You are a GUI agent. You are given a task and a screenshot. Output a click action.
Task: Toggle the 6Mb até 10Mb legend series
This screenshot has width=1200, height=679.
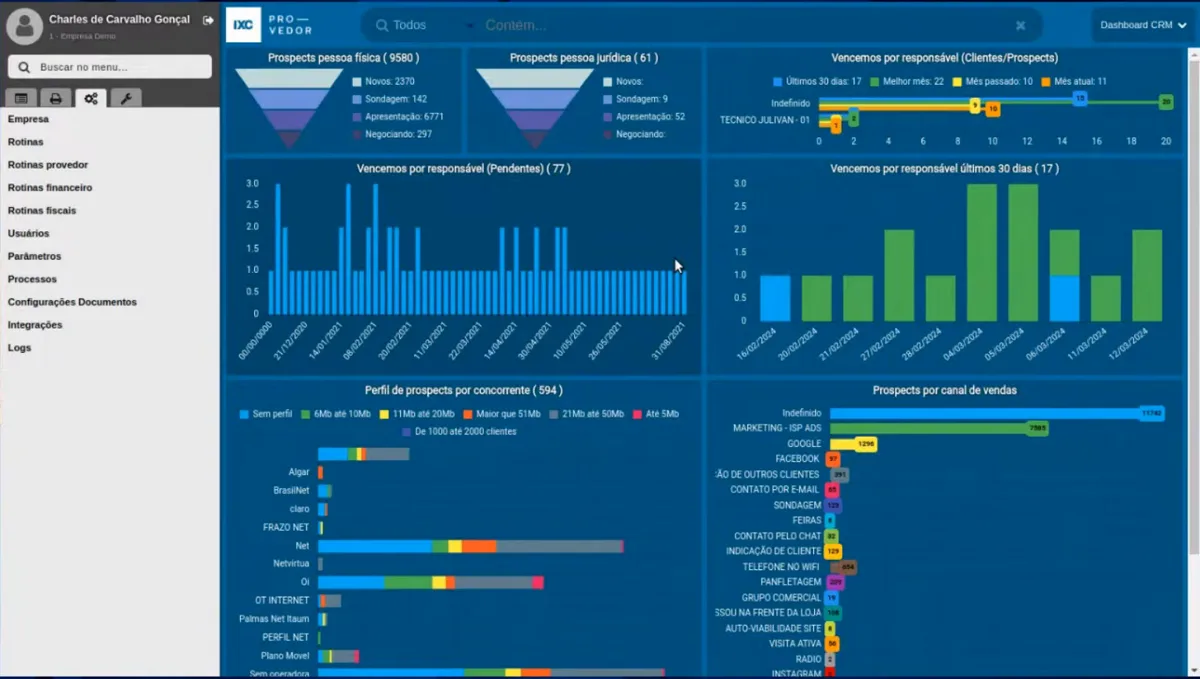pos(335,414)
